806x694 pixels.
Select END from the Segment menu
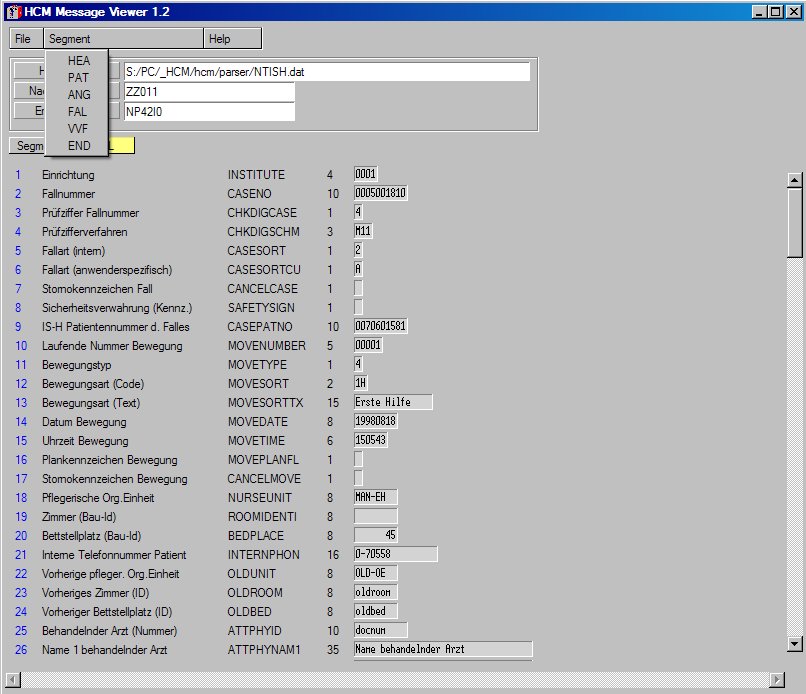(x=79, y=146)
